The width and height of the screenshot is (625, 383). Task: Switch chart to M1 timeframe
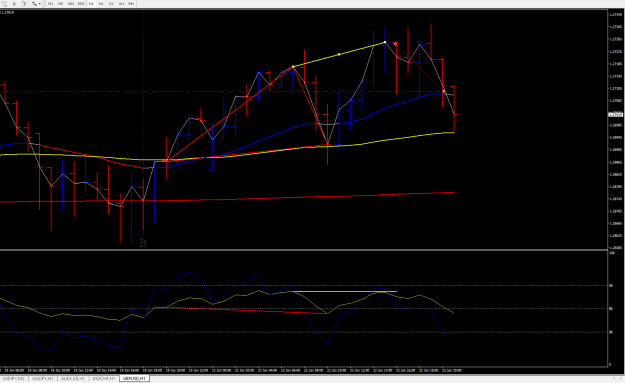pos(51,4)
